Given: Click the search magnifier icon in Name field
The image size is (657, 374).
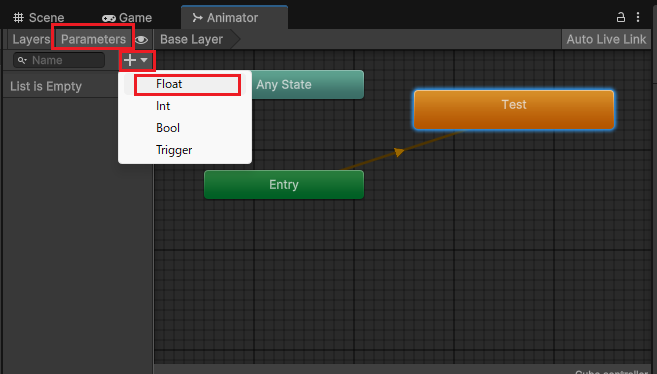Looking at the screenshot, I should (x=22, y=60).
